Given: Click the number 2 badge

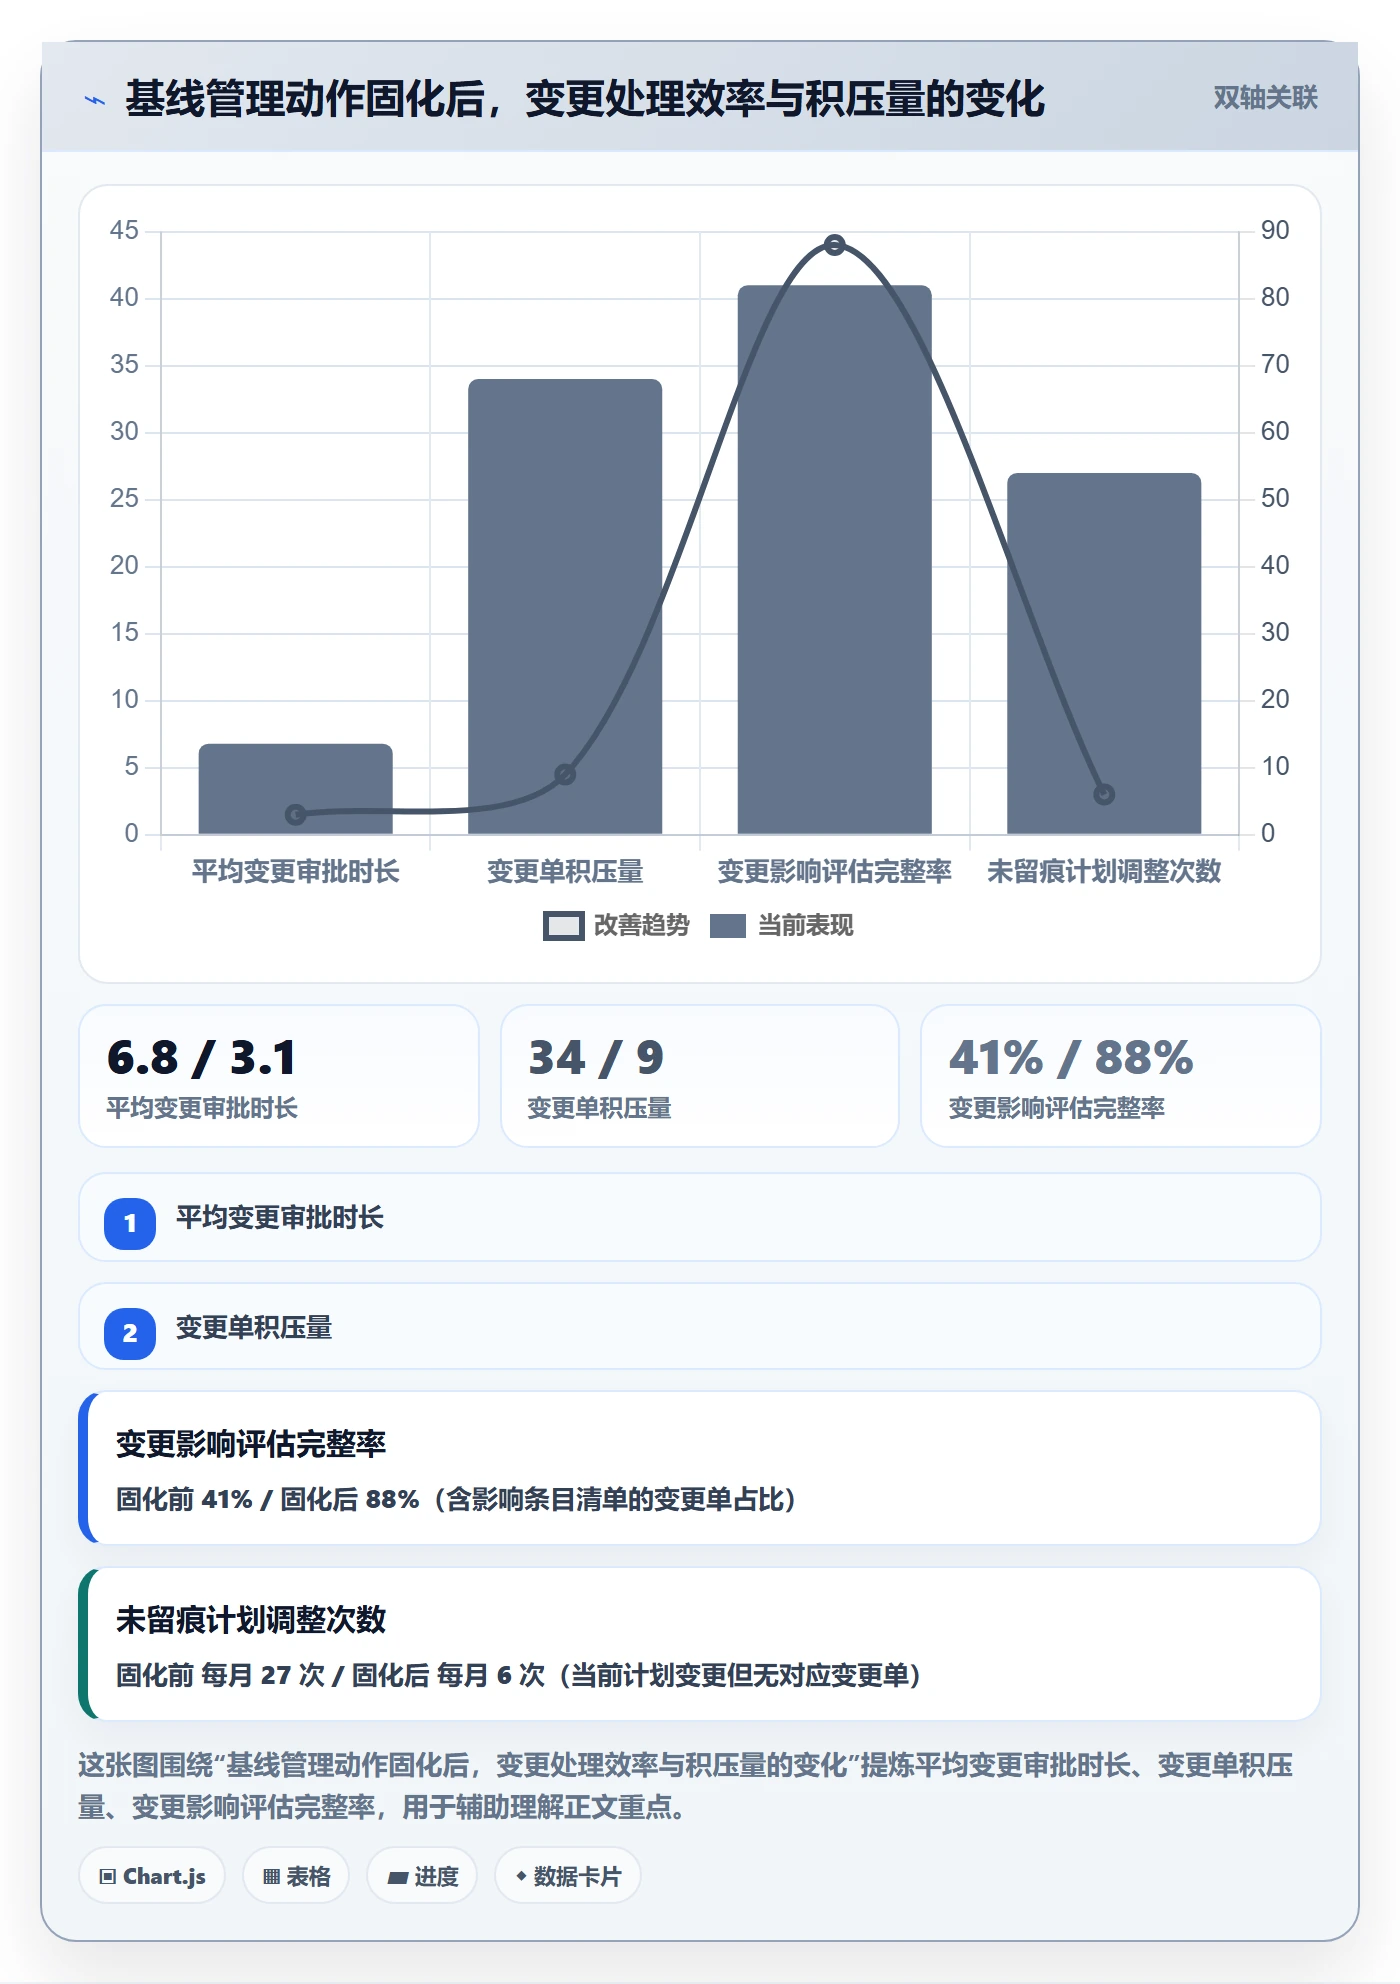Looking at the screenshot, I should coord(130,1333).
